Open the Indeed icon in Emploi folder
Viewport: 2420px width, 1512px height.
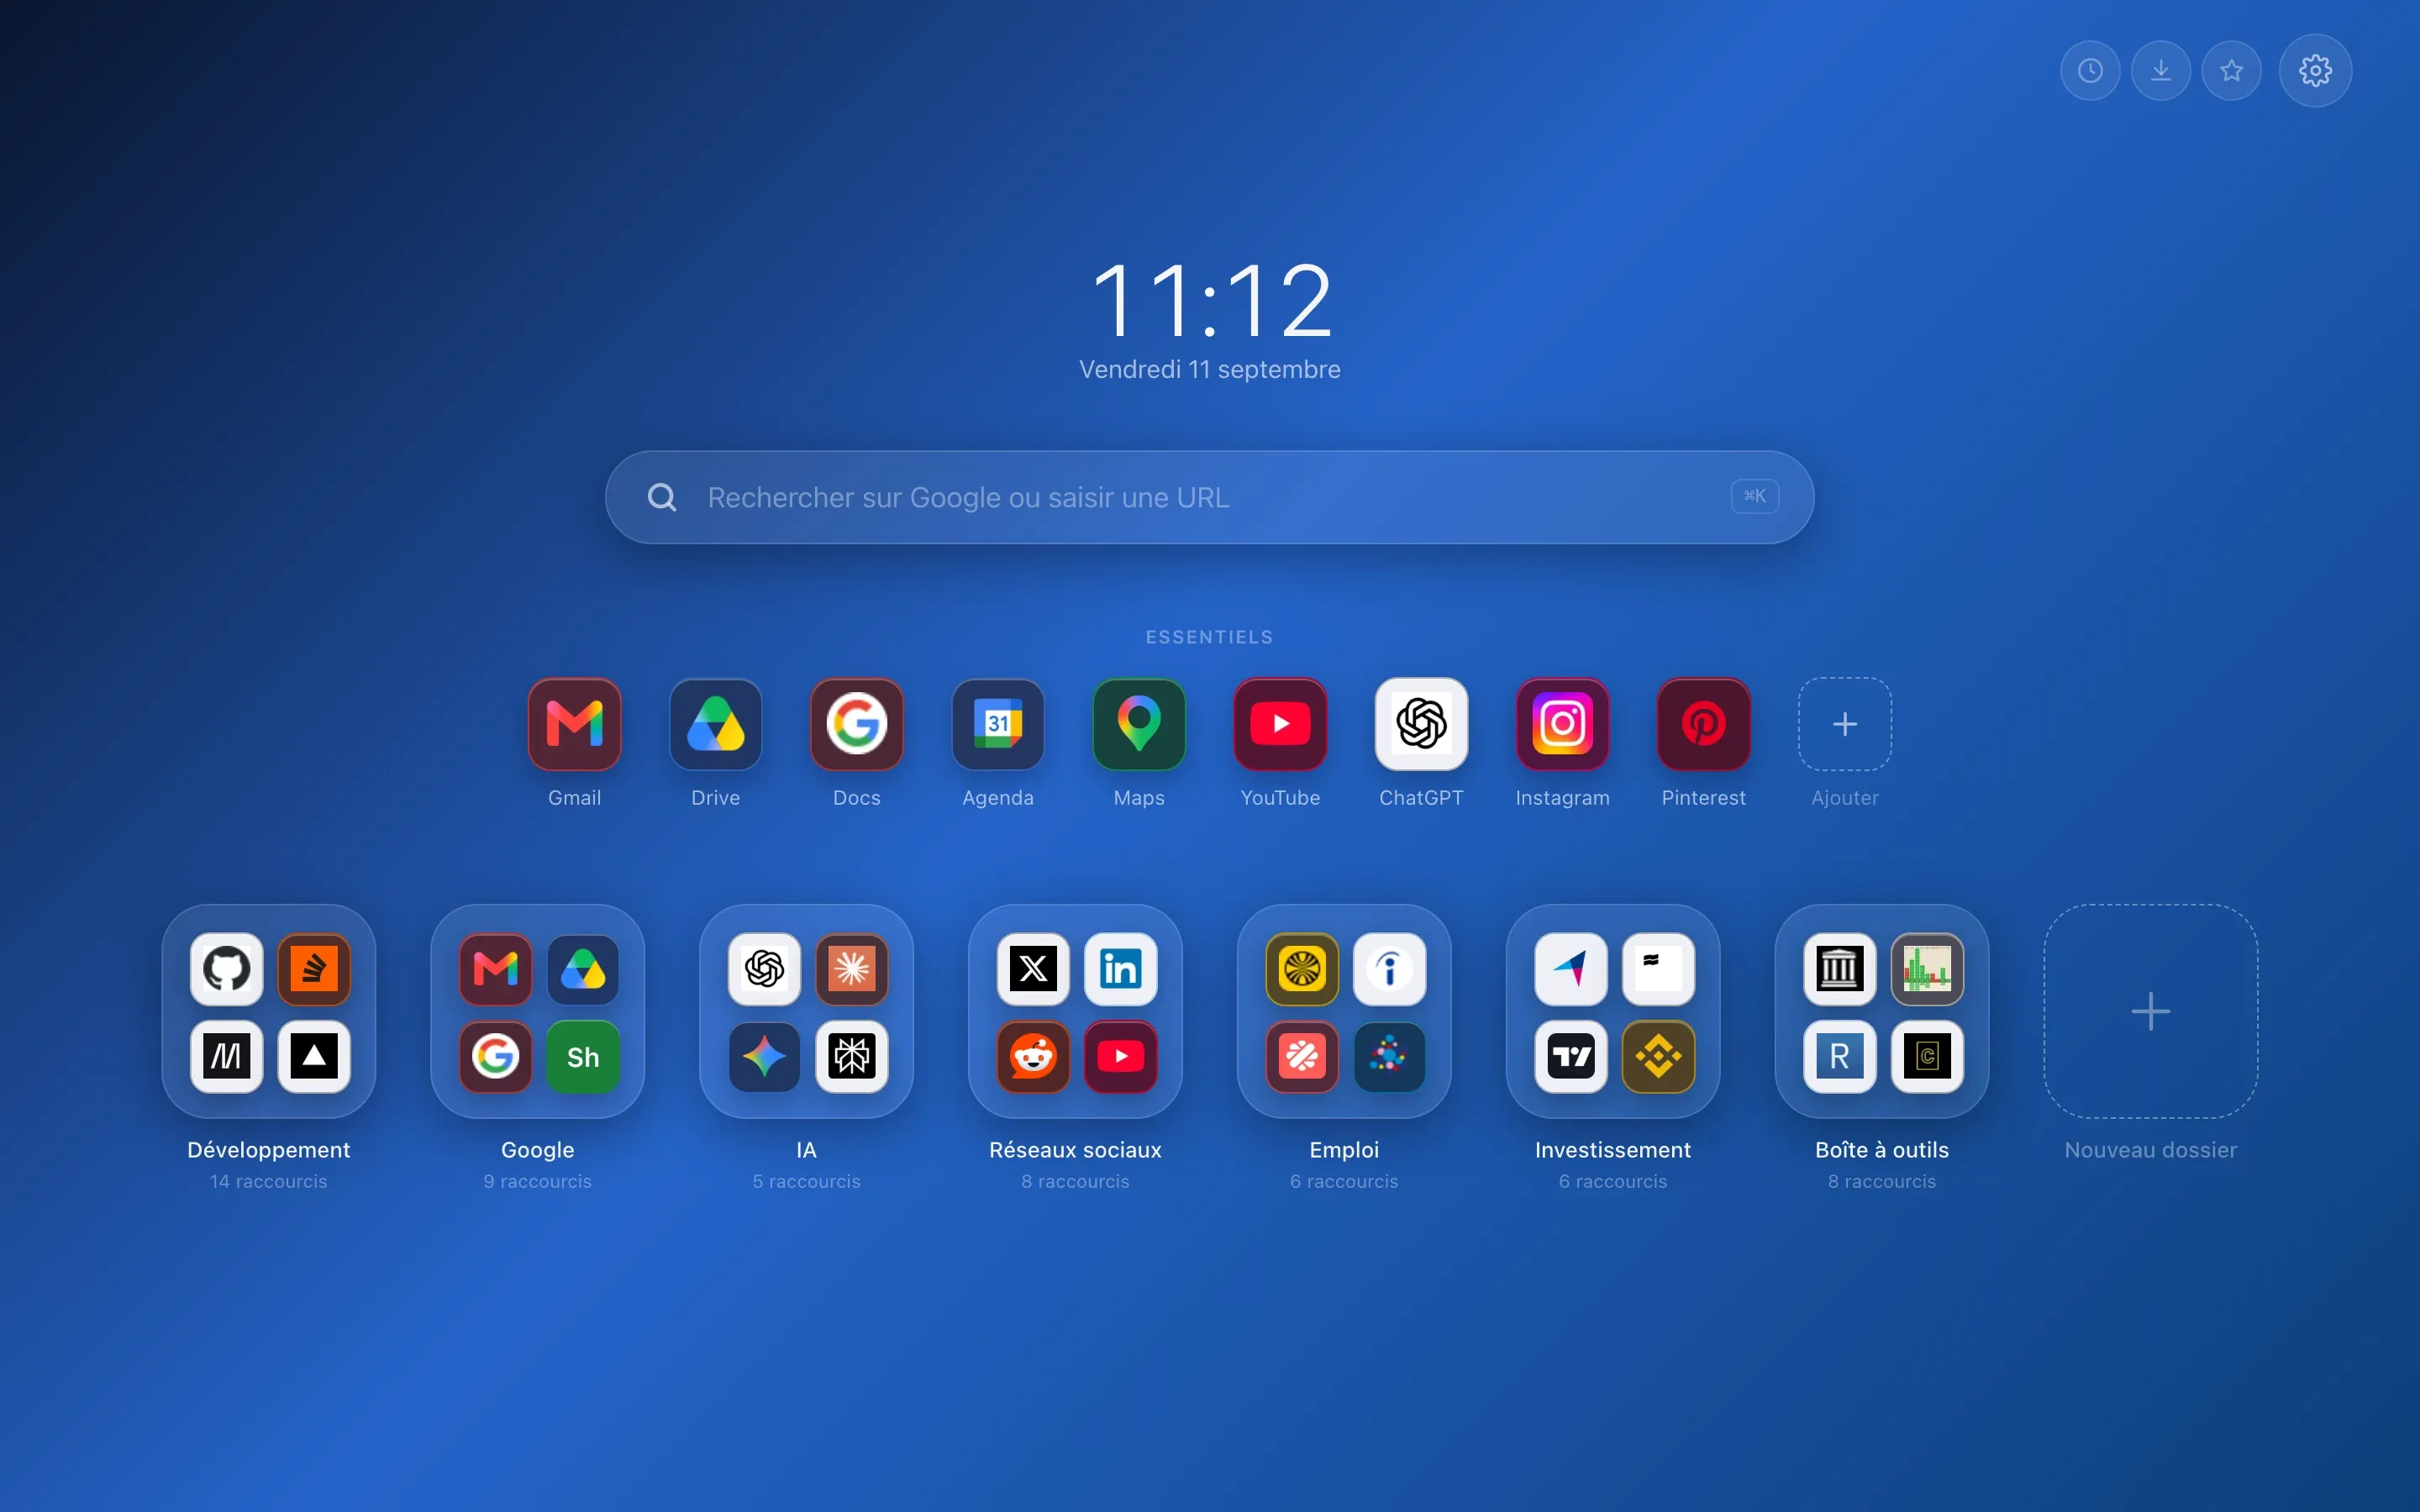click(x=1390, y=969)
